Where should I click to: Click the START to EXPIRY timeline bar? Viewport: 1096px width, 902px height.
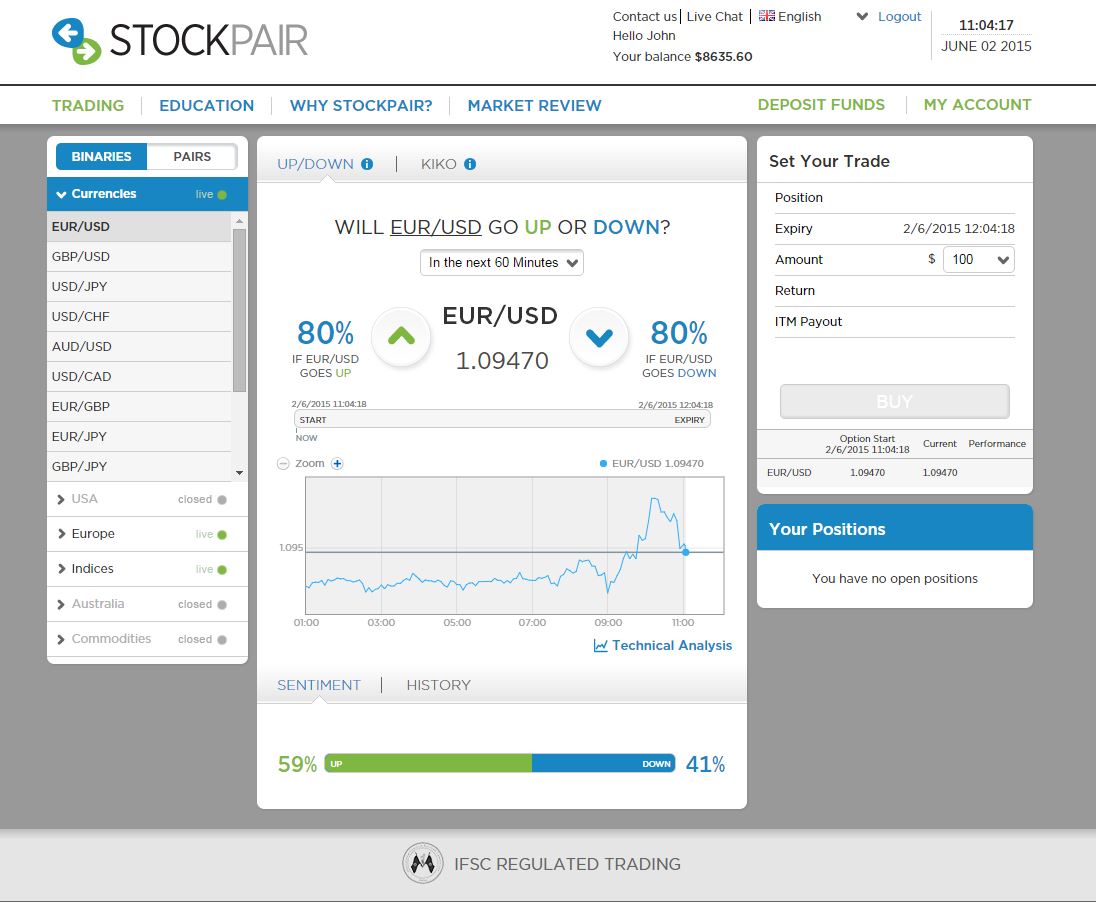click(502, 420)
